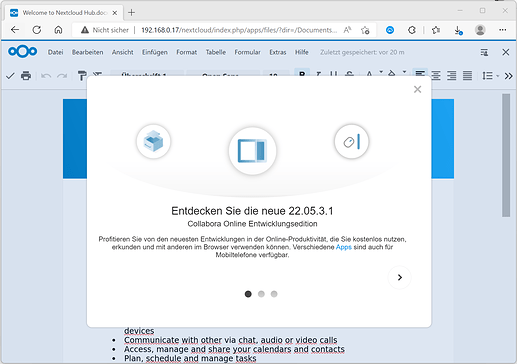This screenshot has height=364, width=517.
Task: Open the browser extensions icon
Action: 412,30
